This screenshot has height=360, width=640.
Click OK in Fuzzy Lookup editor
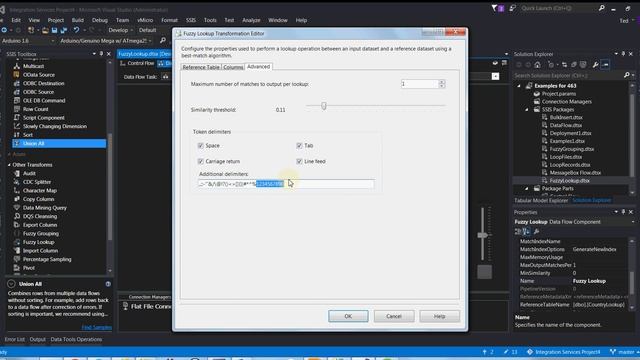pyautogui.click(x=348, y=316)
